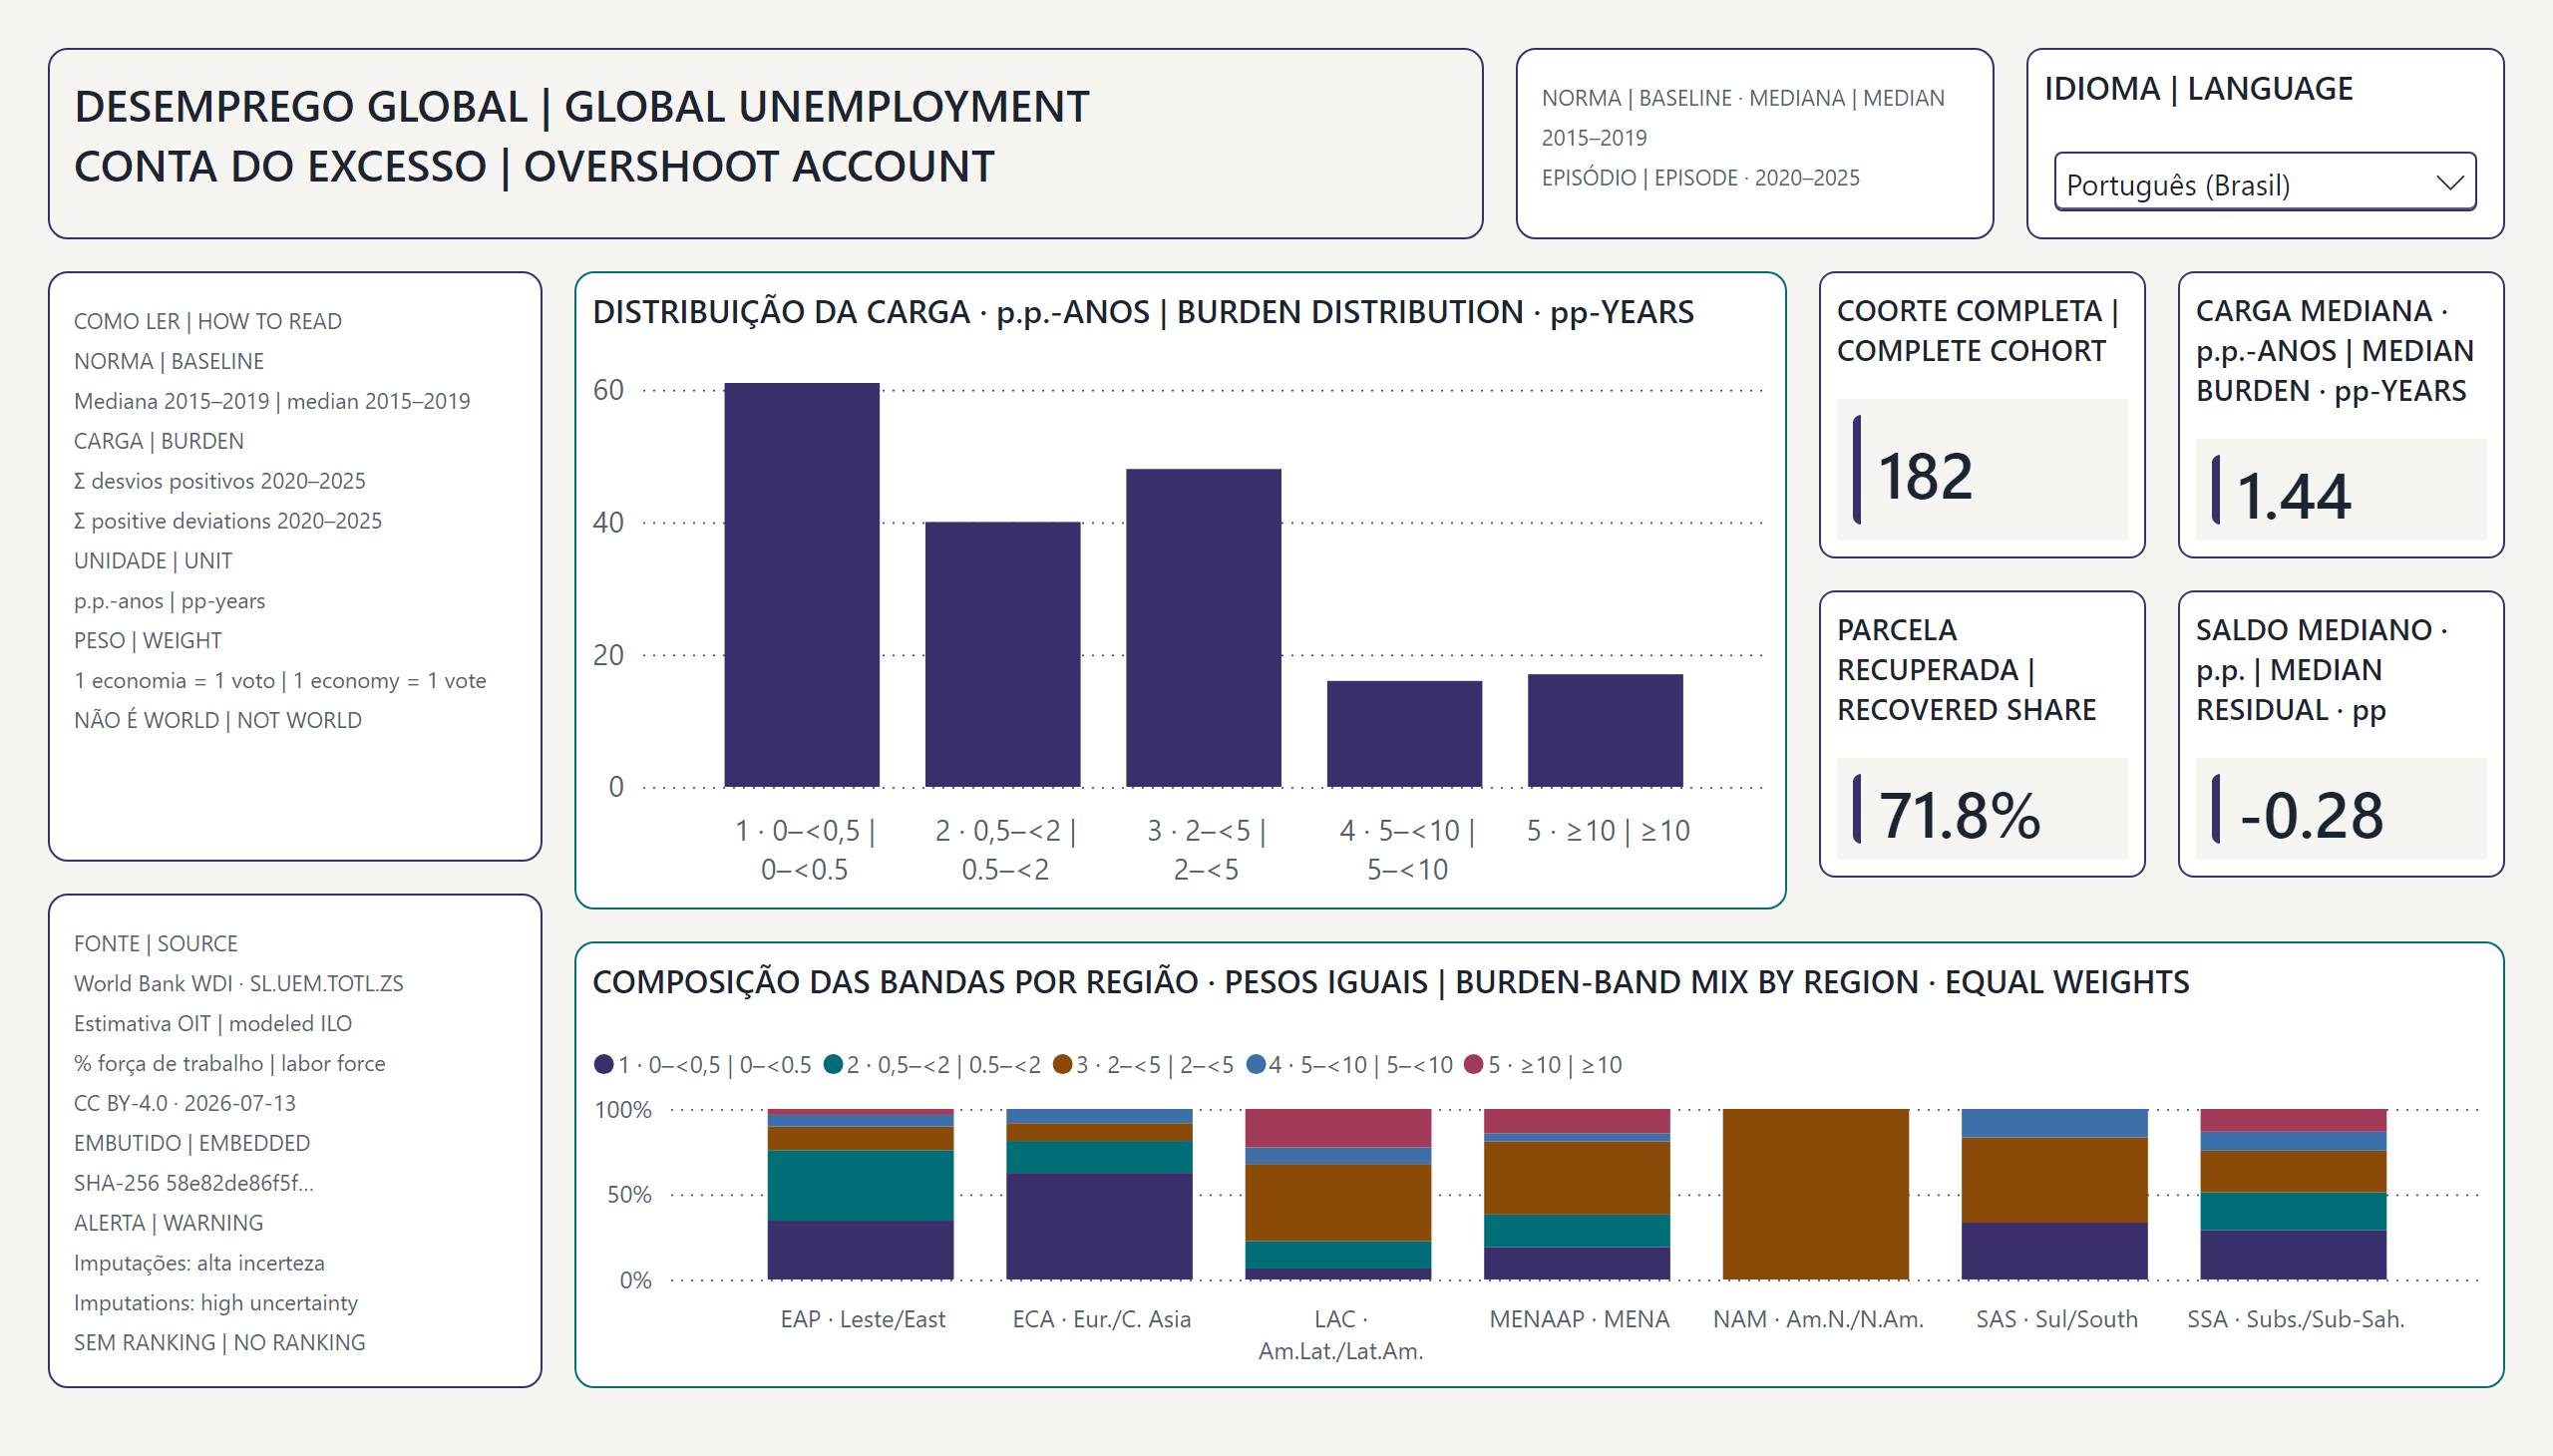Select the -0.28 median residual card
The height and width of the screenshot is (1456, 2553).
(x=2340, y=733)
